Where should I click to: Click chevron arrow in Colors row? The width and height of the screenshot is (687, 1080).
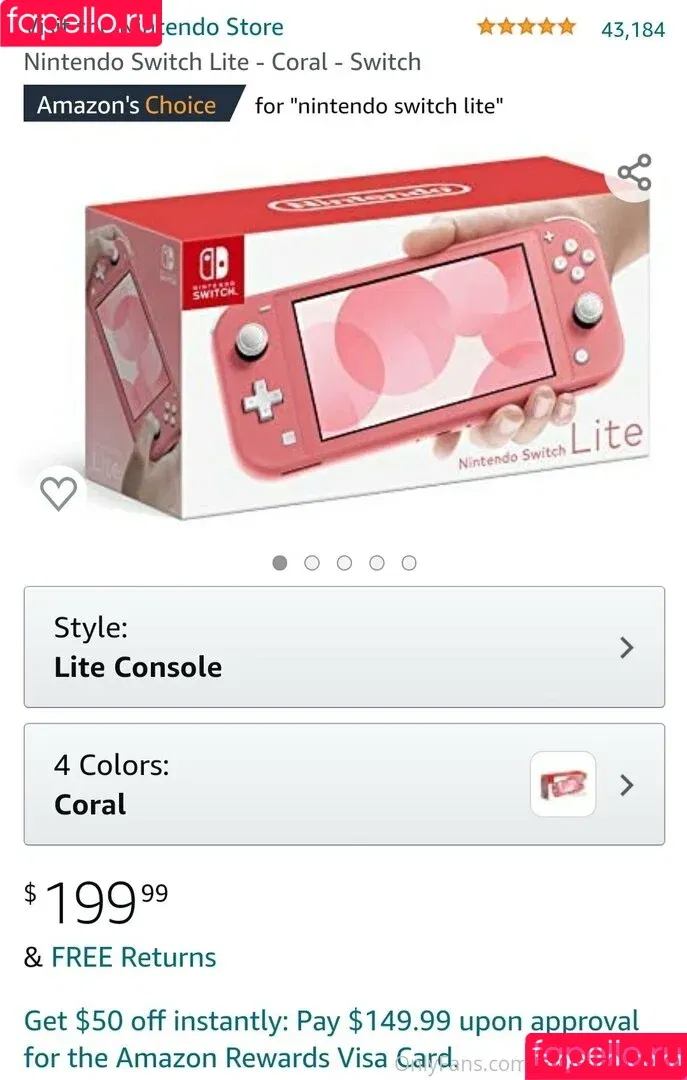[626, 785]
